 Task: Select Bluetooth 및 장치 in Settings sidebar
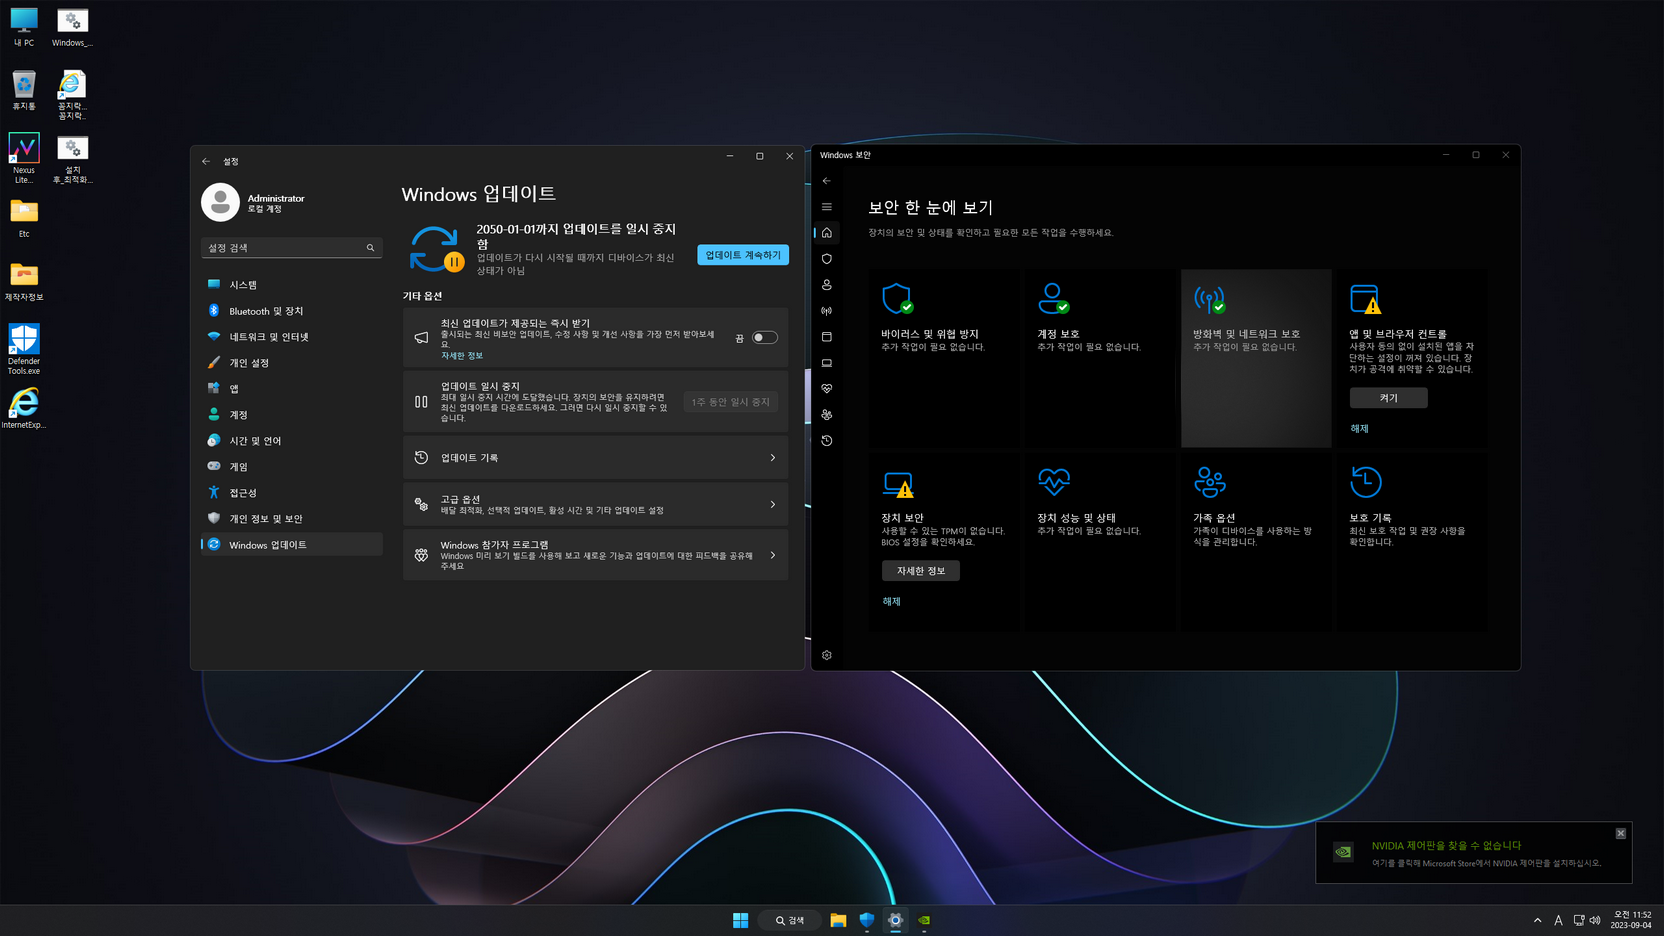[x=292, y=311]
